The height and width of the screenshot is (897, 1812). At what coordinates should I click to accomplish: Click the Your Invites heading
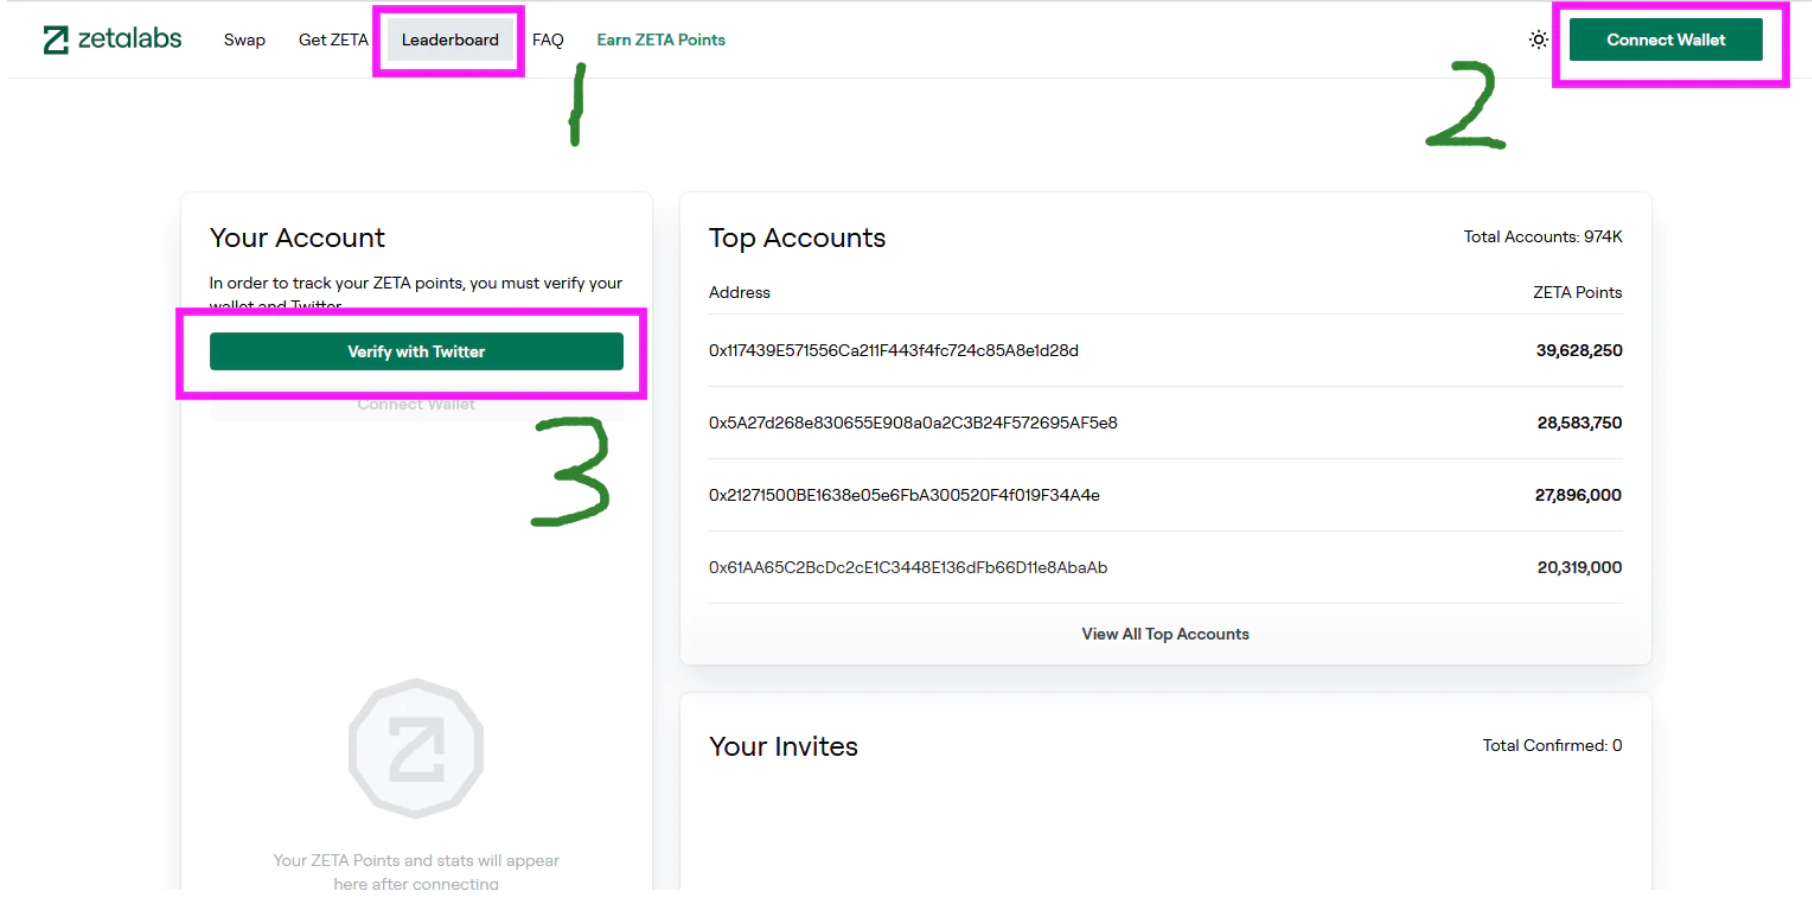pos(783,746)
